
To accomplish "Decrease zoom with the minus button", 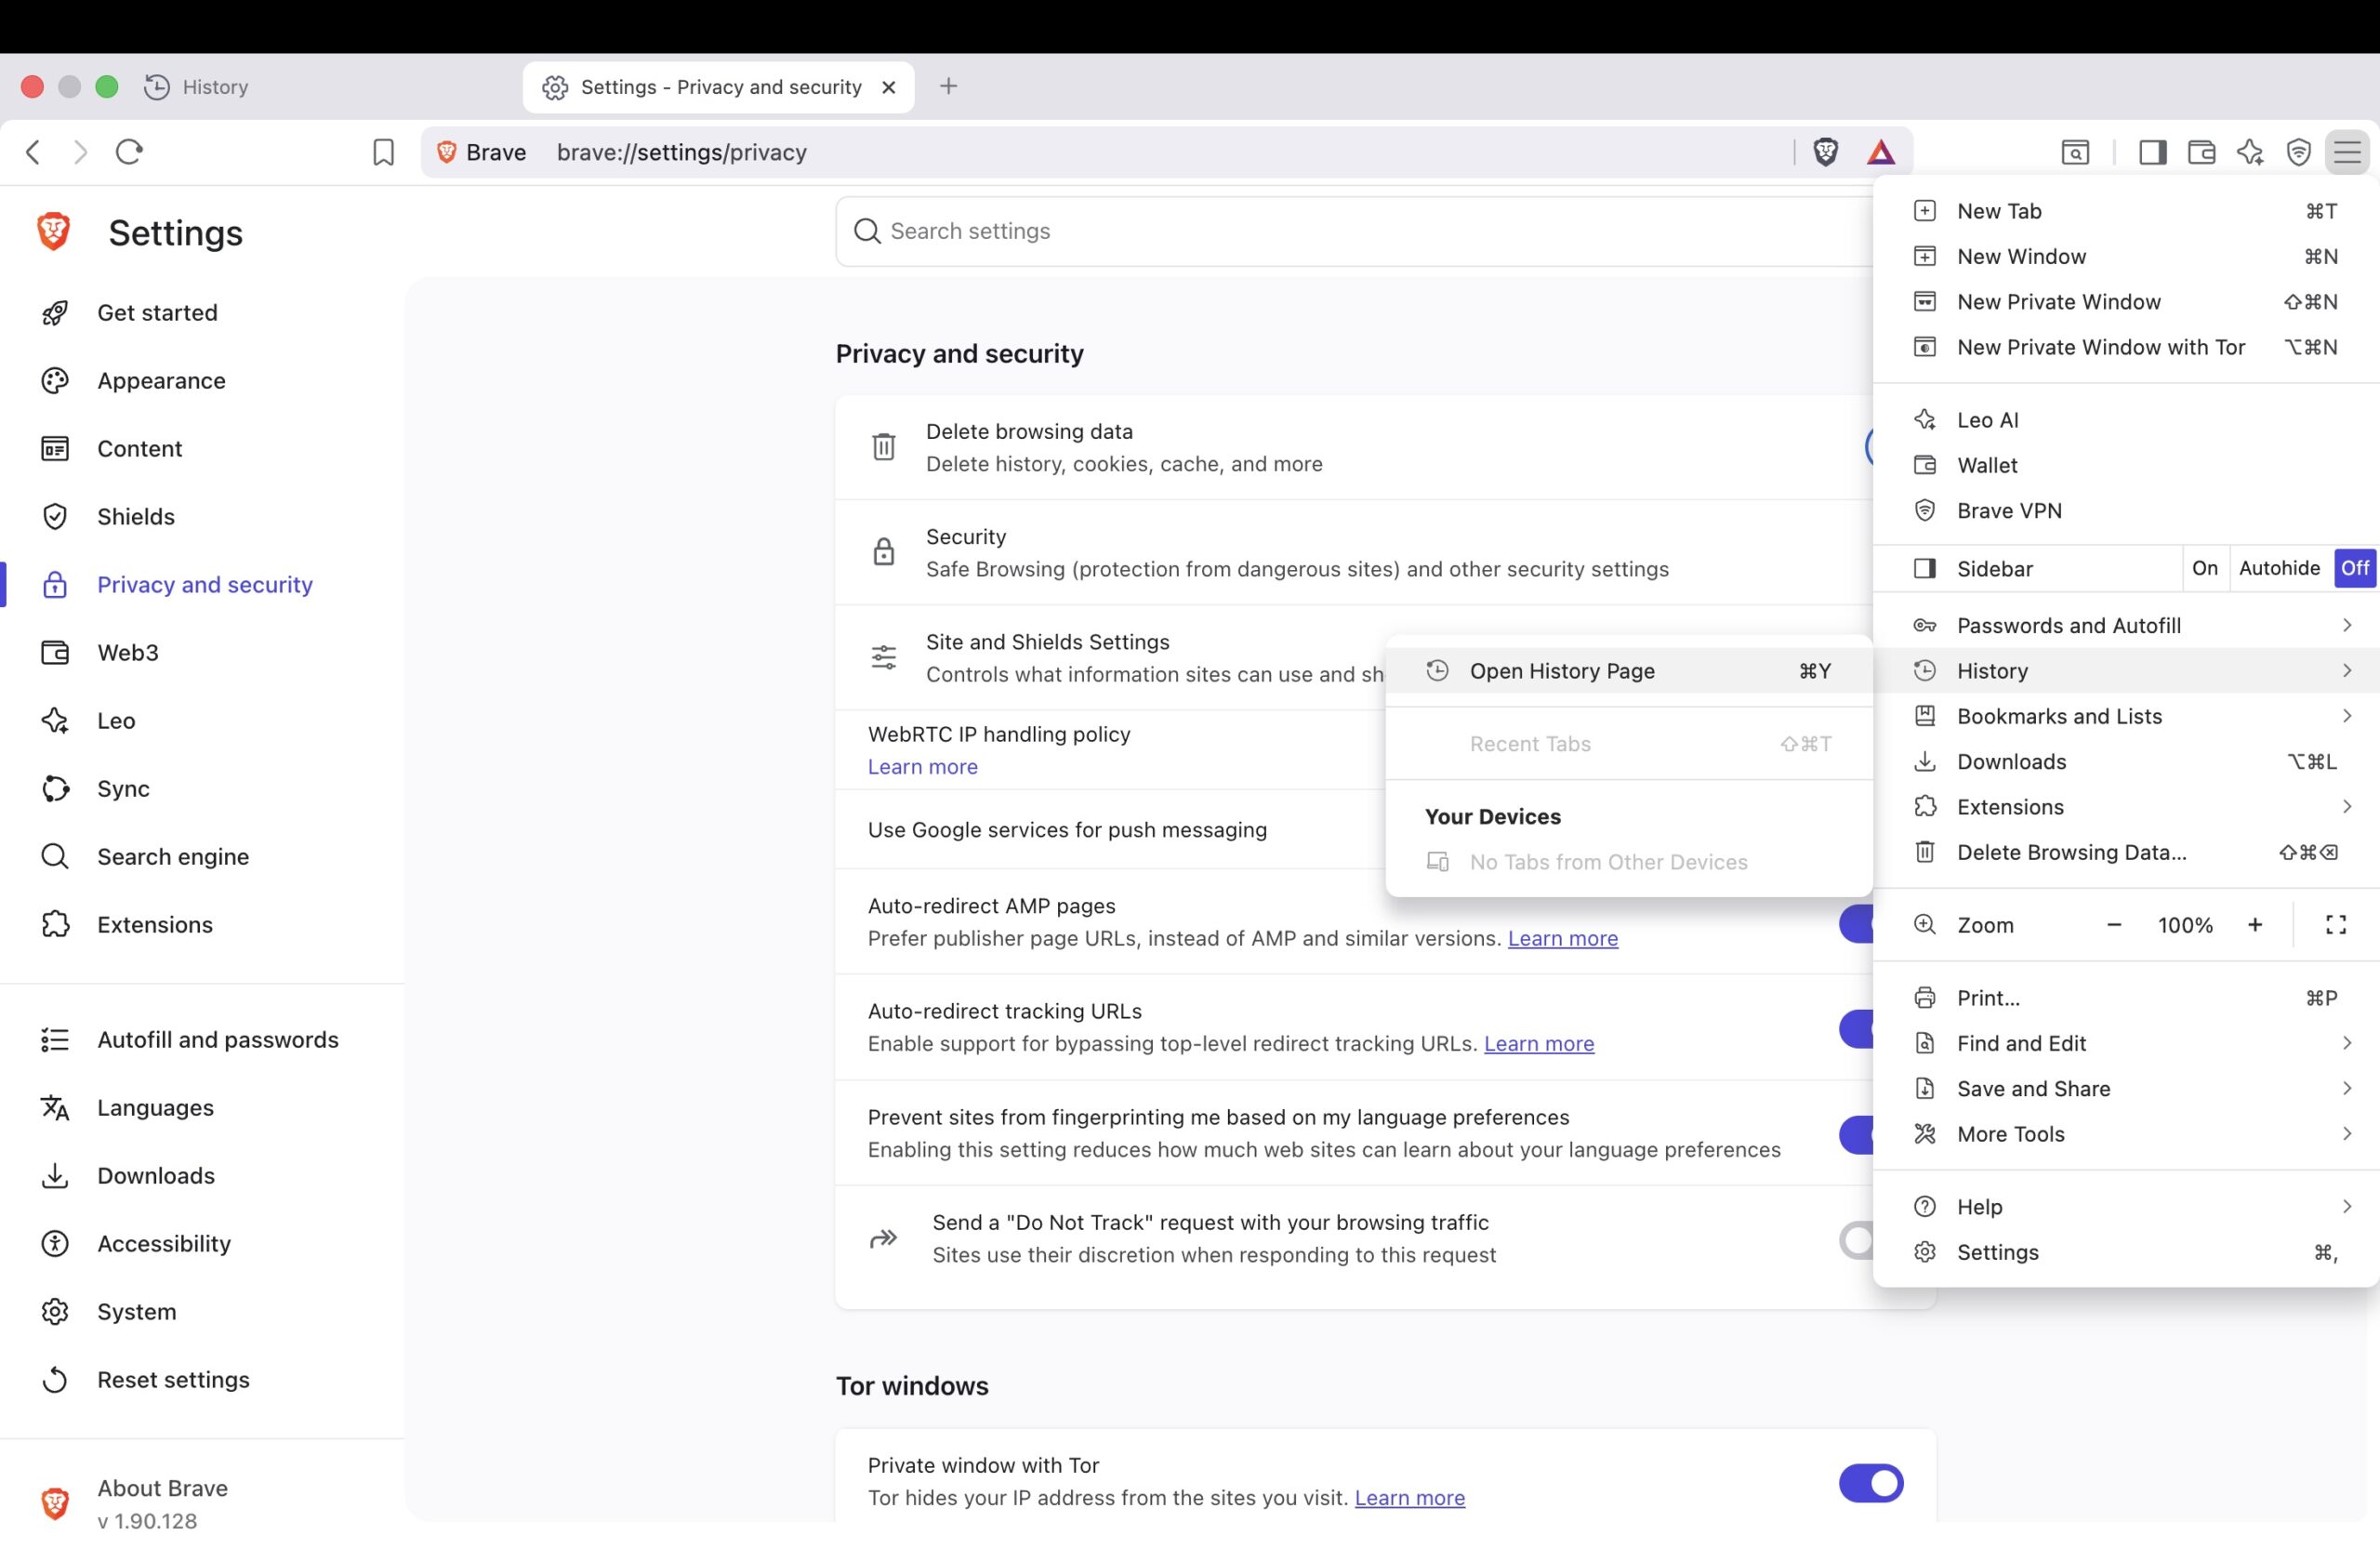I will [x=2114, y=925].
